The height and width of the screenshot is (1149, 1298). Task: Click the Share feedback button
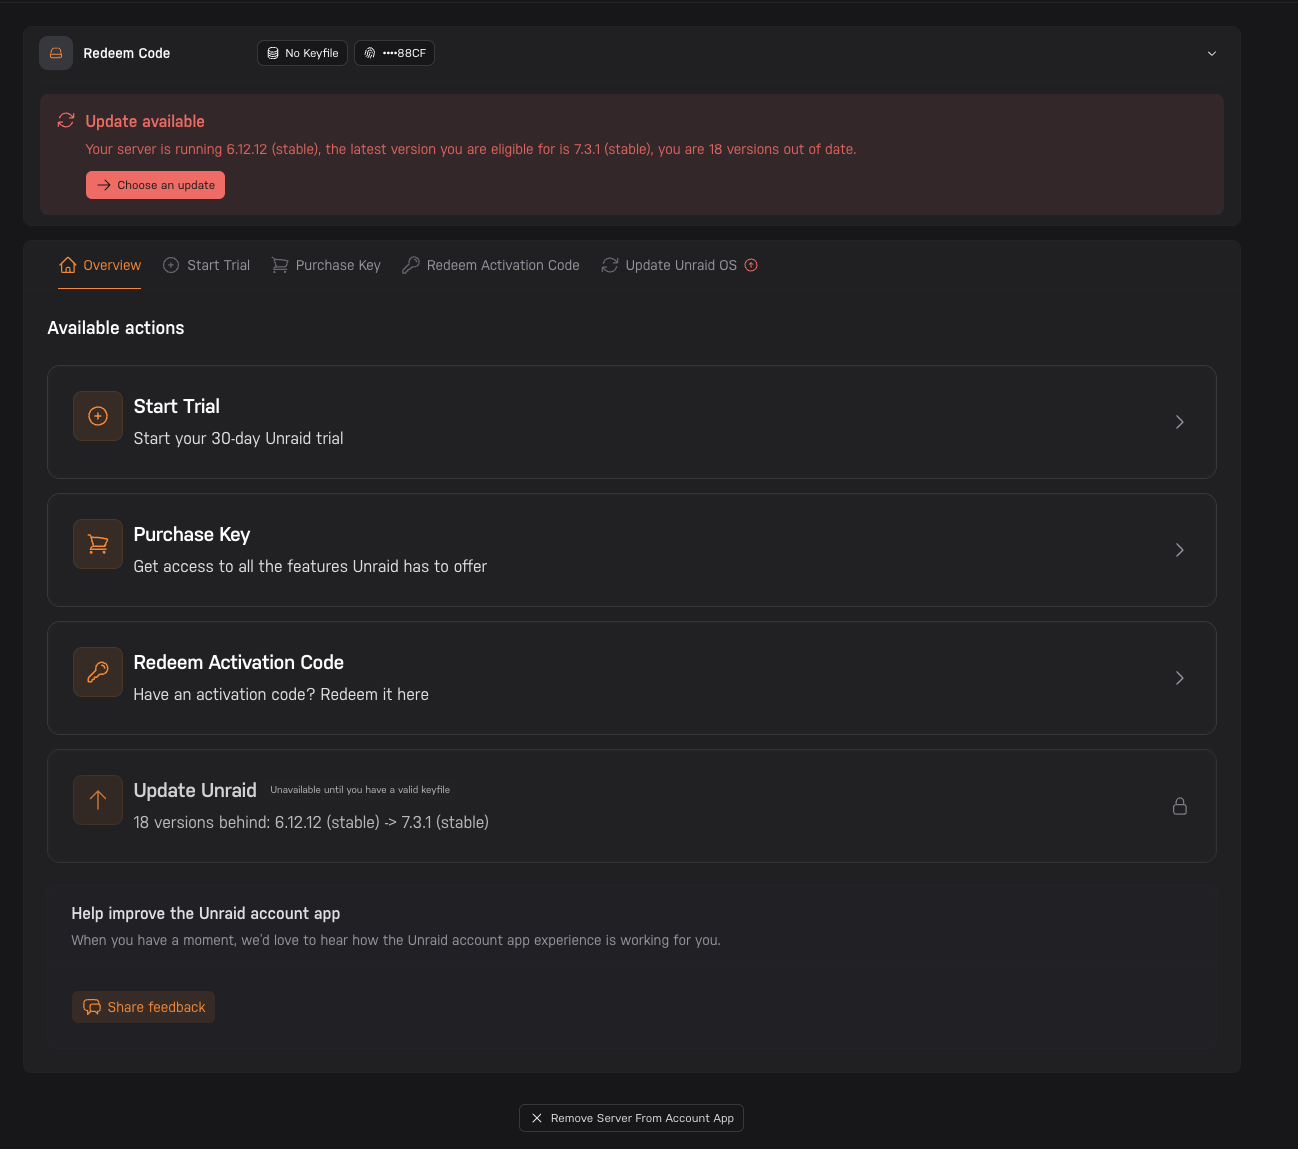click(143, 1007)
